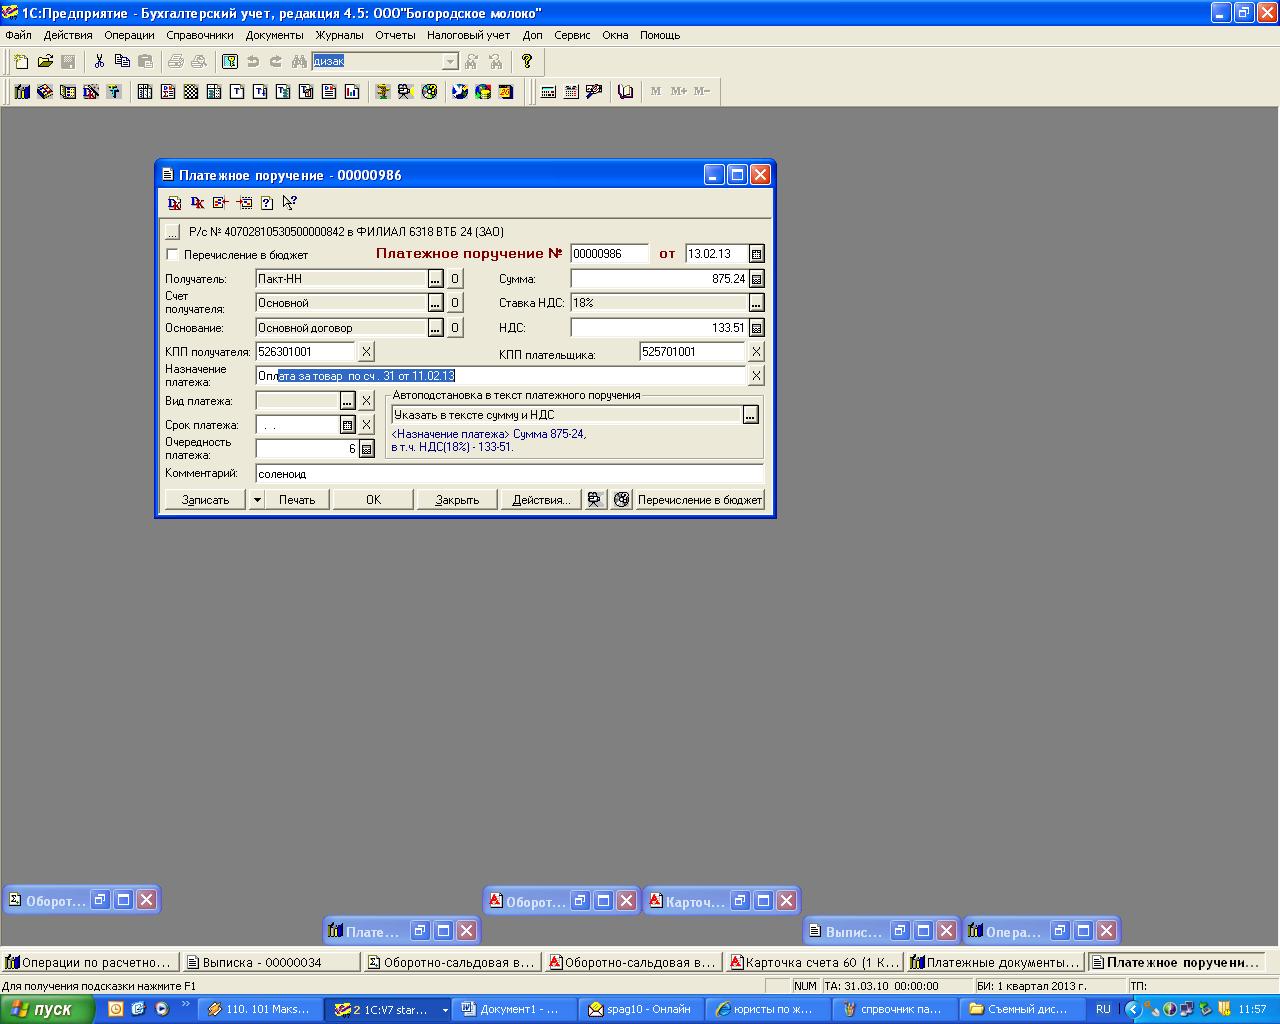Switch to the Выписка - 00000034 window tab

point(271,962)
